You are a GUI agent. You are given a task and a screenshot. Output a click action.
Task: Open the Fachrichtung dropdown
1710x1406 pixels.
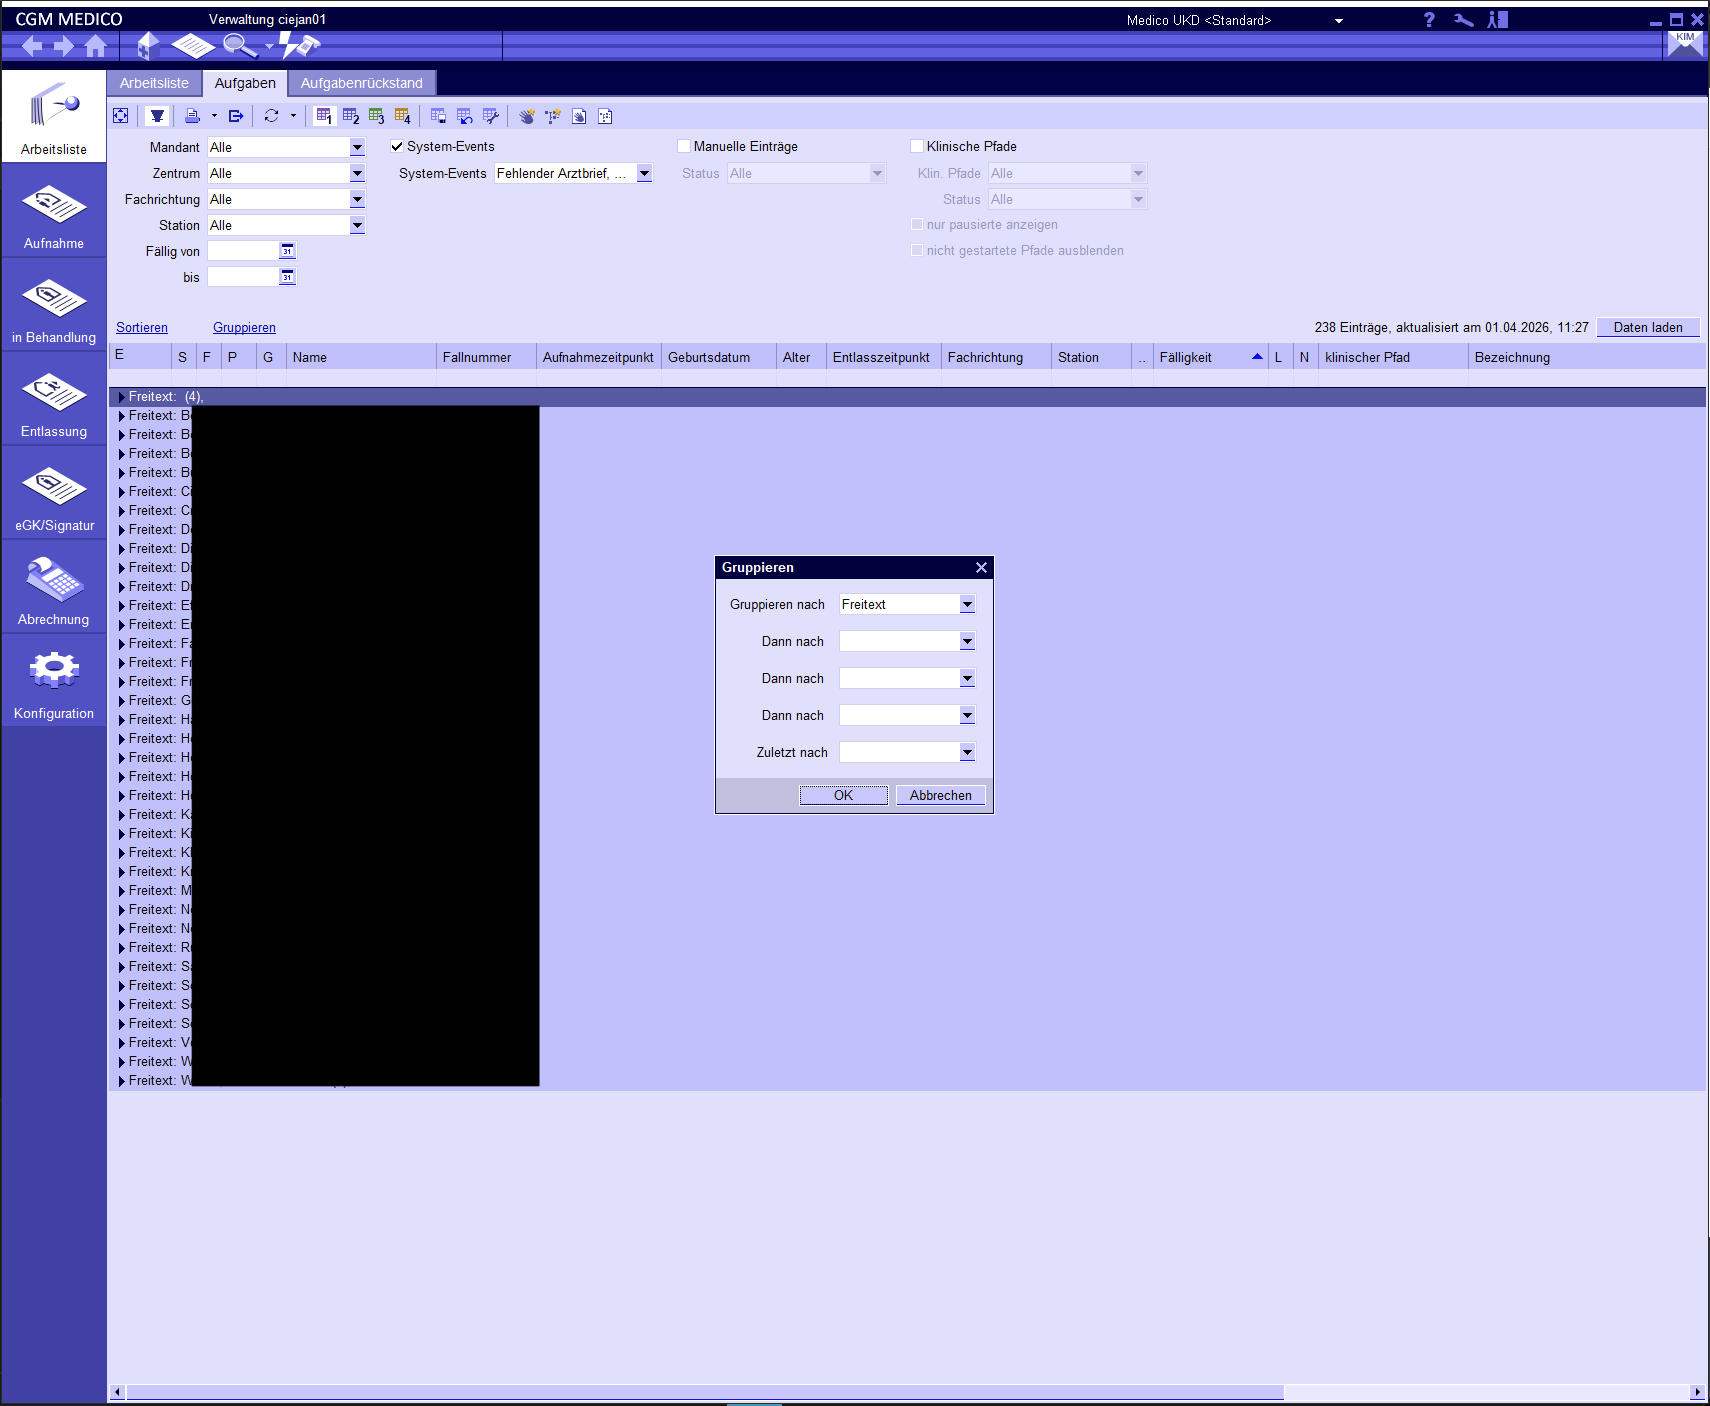click(357, 199)
